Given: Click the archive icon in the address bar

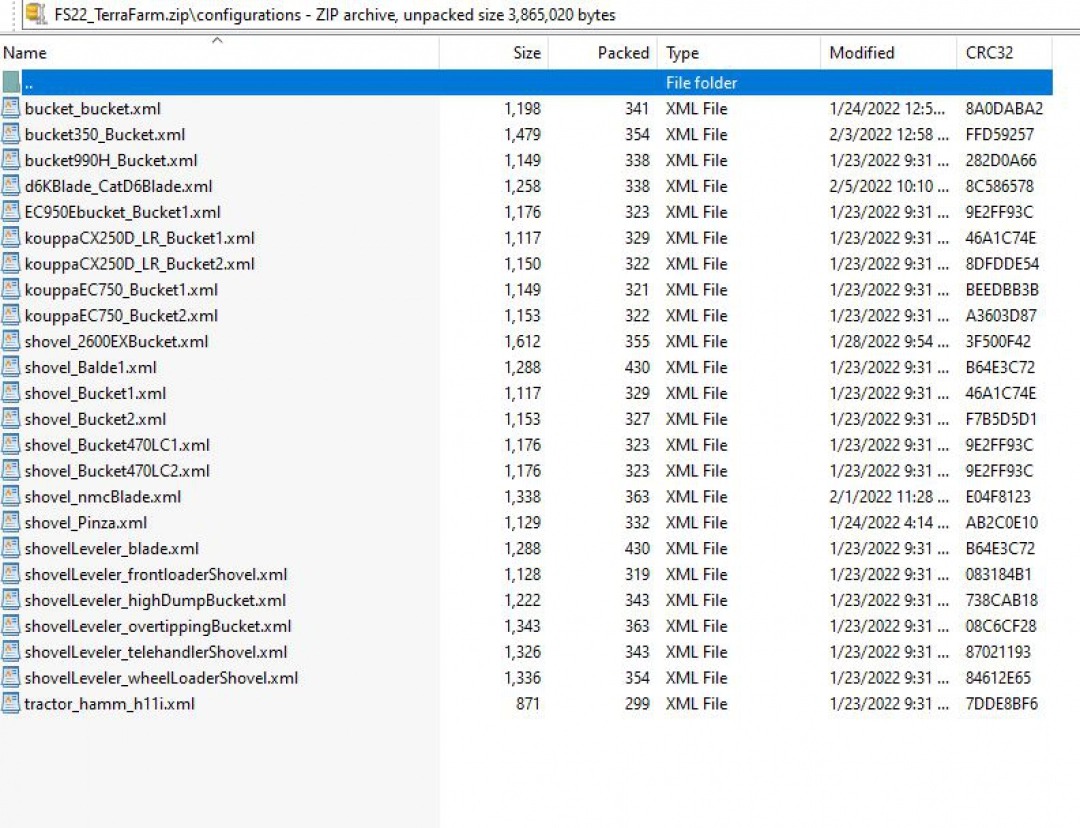Looking at the screenshot, I should click(35, 14).
